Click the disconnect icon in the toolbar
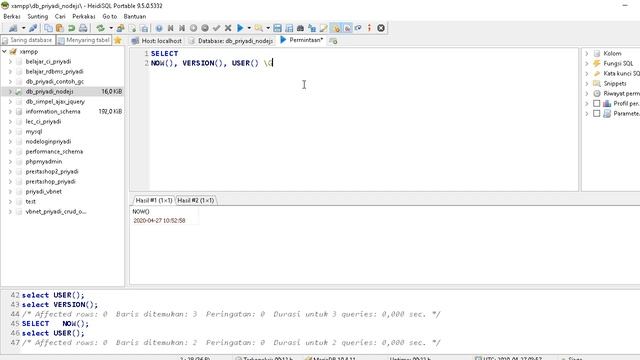This screenshot has width=640, height=360. tap(33, 28)
